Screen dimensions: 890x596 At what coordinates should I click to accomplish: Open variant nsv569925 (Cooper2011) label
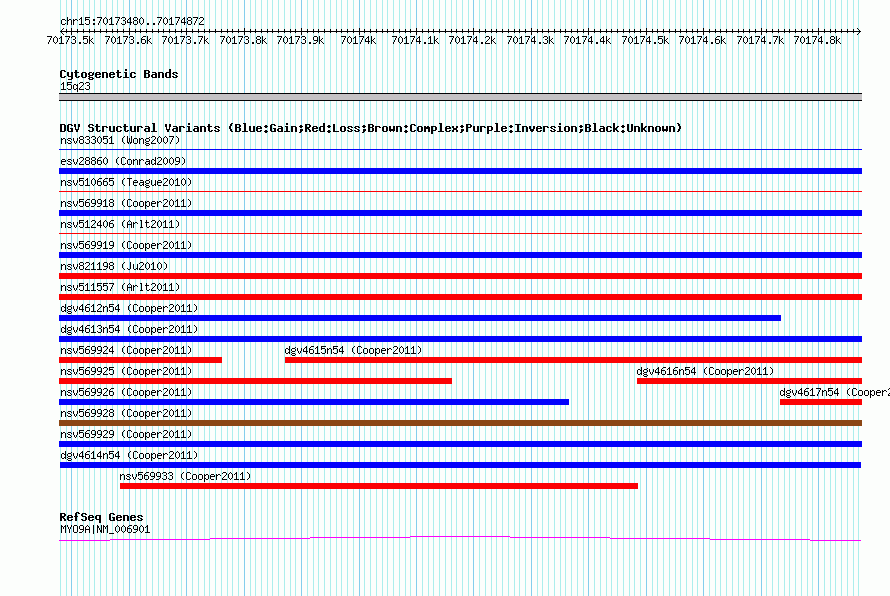126,371
